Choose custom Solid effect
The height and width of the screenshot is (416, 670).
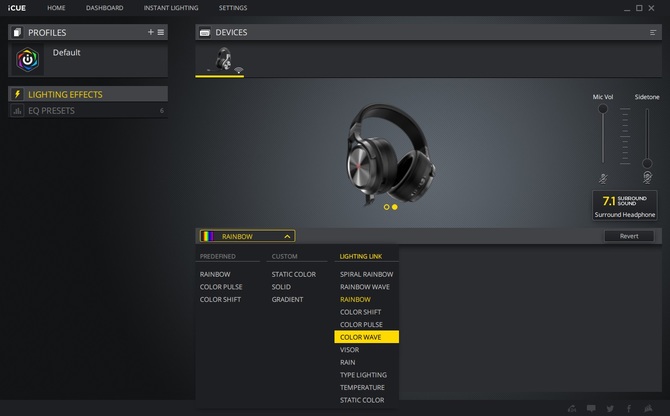(281, 287)
